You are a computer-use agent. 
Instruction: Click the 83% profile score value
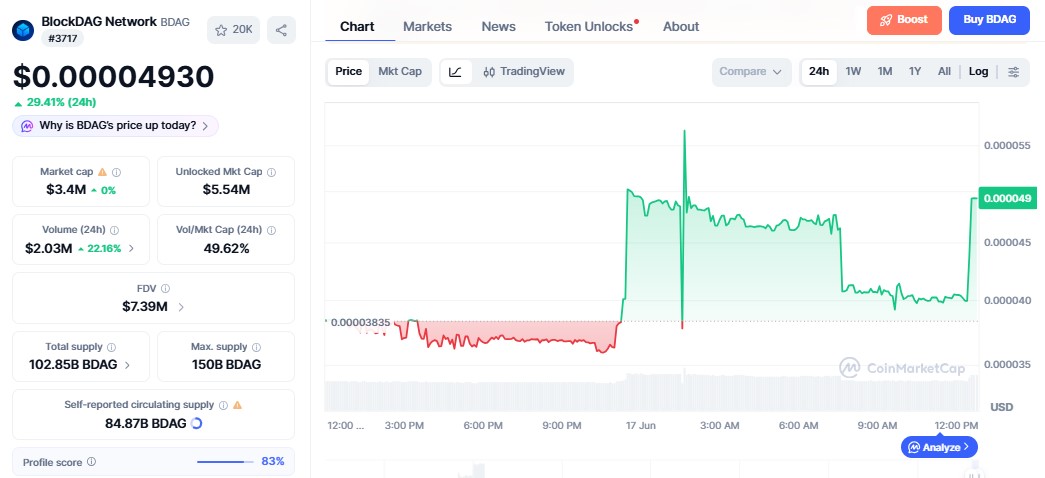(273, 461)
